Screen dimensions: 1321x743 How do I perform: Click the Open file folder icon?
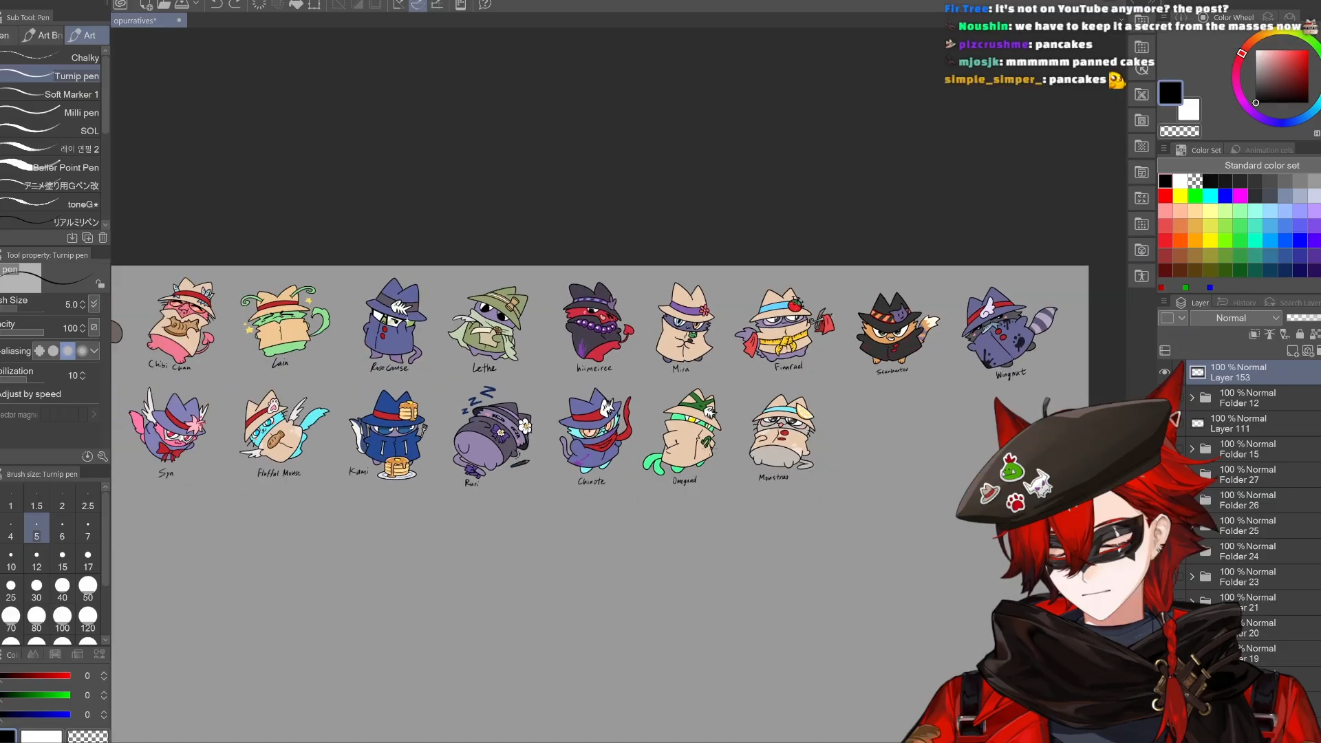[164, 5]
